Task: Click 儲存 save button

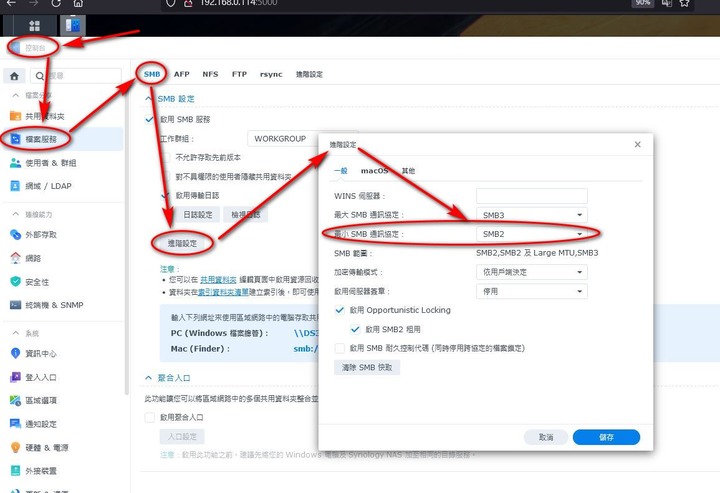Action: coord(606,437)
